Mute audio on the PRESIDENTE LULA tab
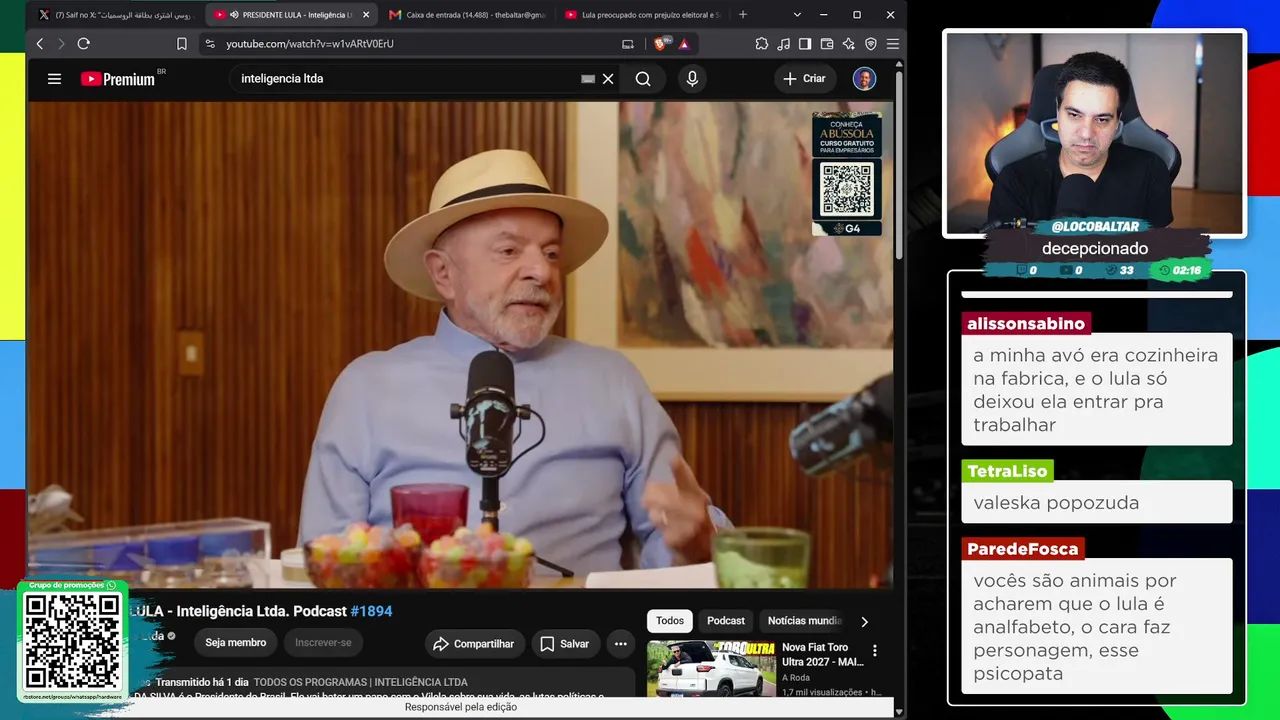 click(234, 15)
